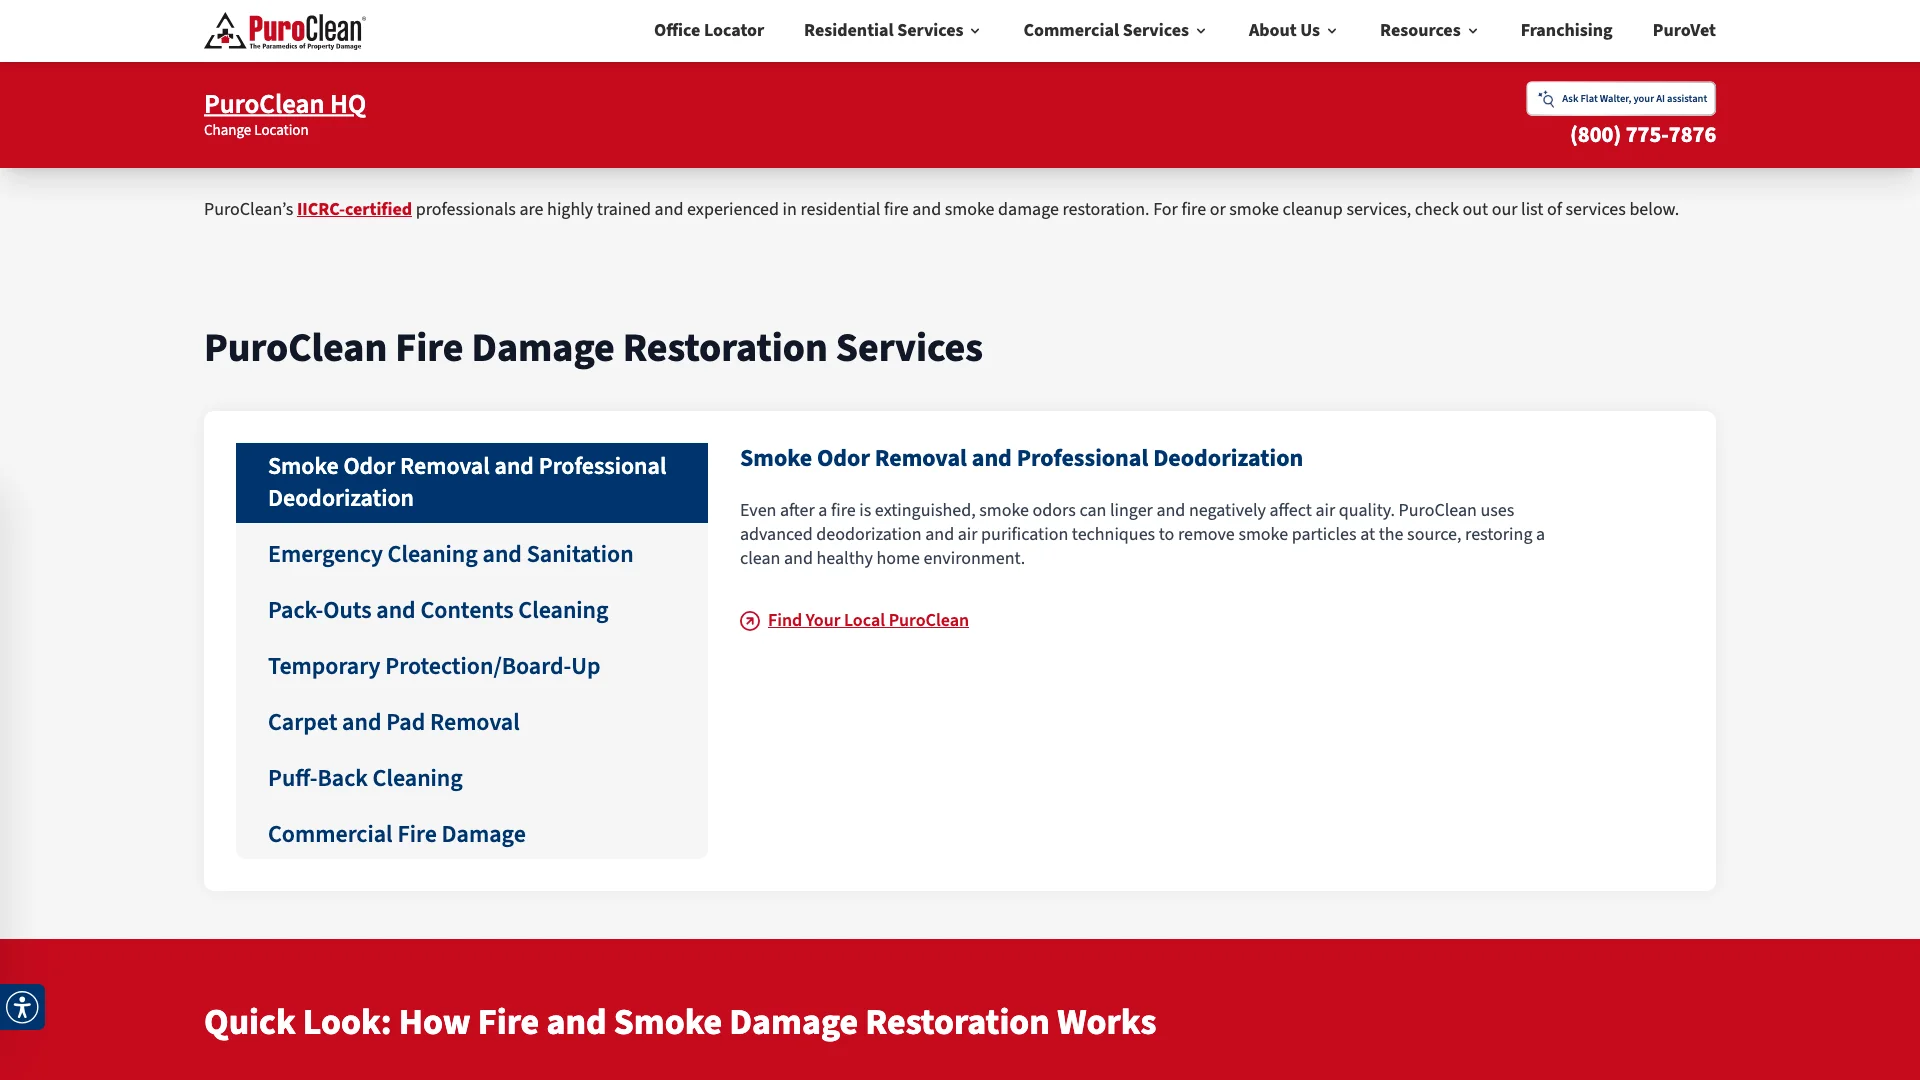The width and height of the screenshot is (1920, 1080).
Task: Select the Carpet and Pad Removal tab
Action: (x=393, y=722)
